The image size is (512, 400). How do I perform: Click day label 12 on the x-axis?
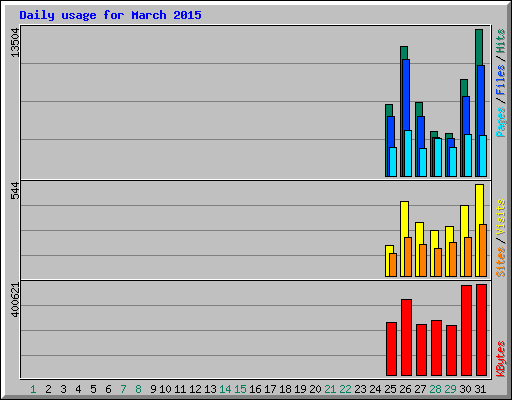195,389
